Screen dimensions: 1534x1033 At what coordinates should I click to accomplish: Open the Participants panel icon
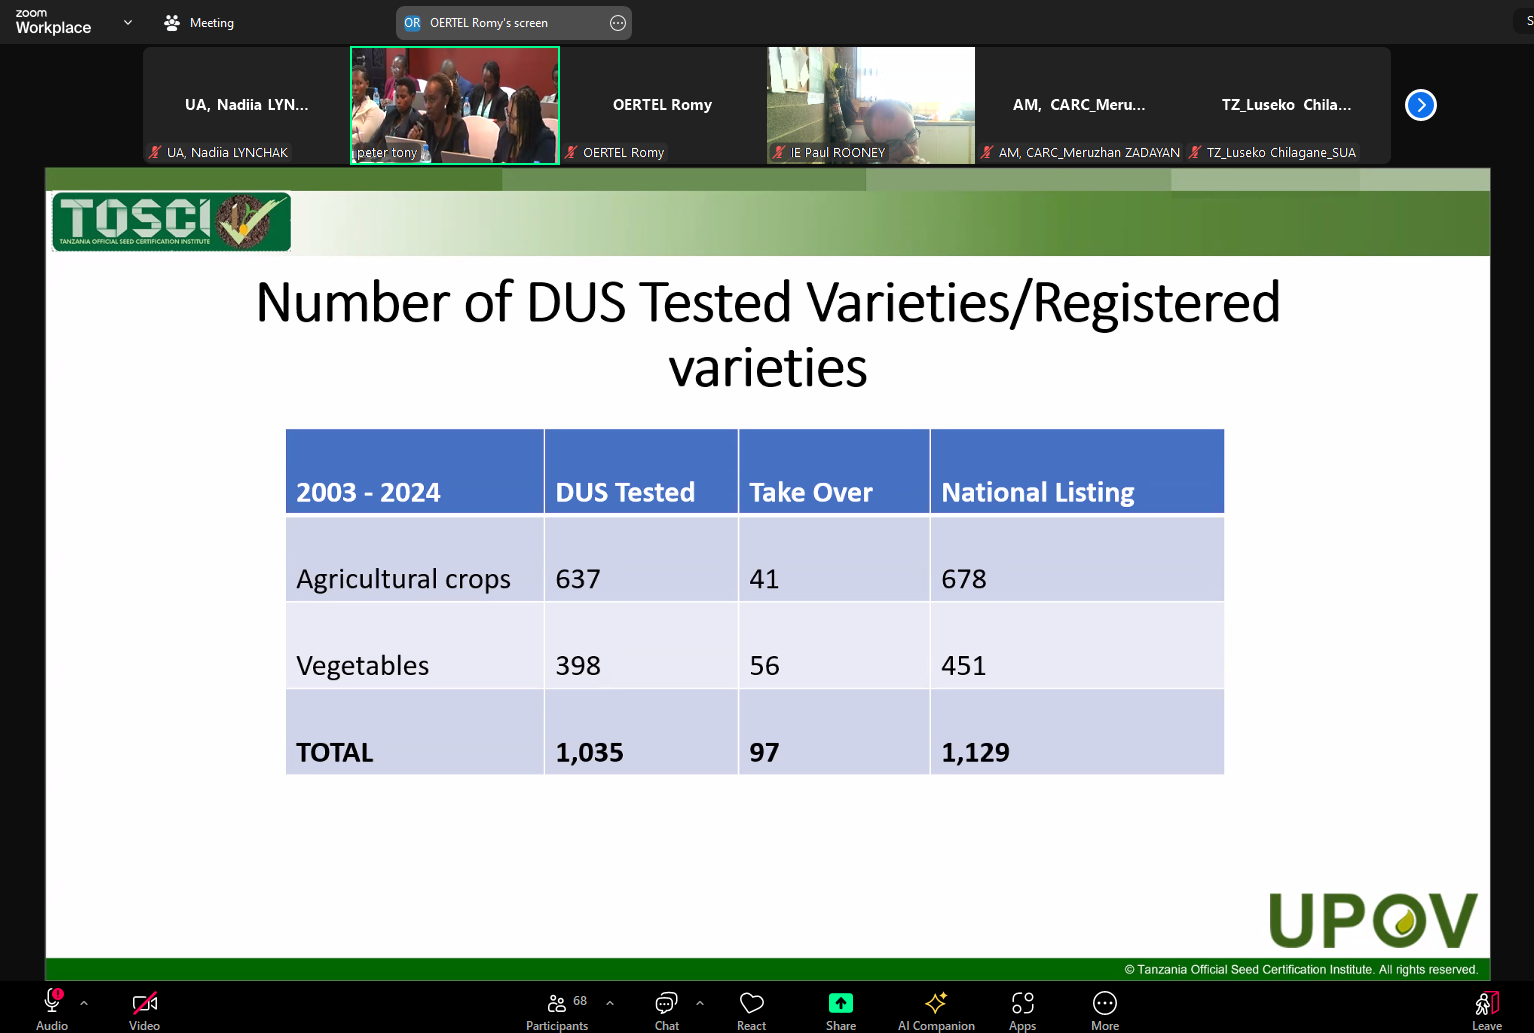pos(557,1003)
